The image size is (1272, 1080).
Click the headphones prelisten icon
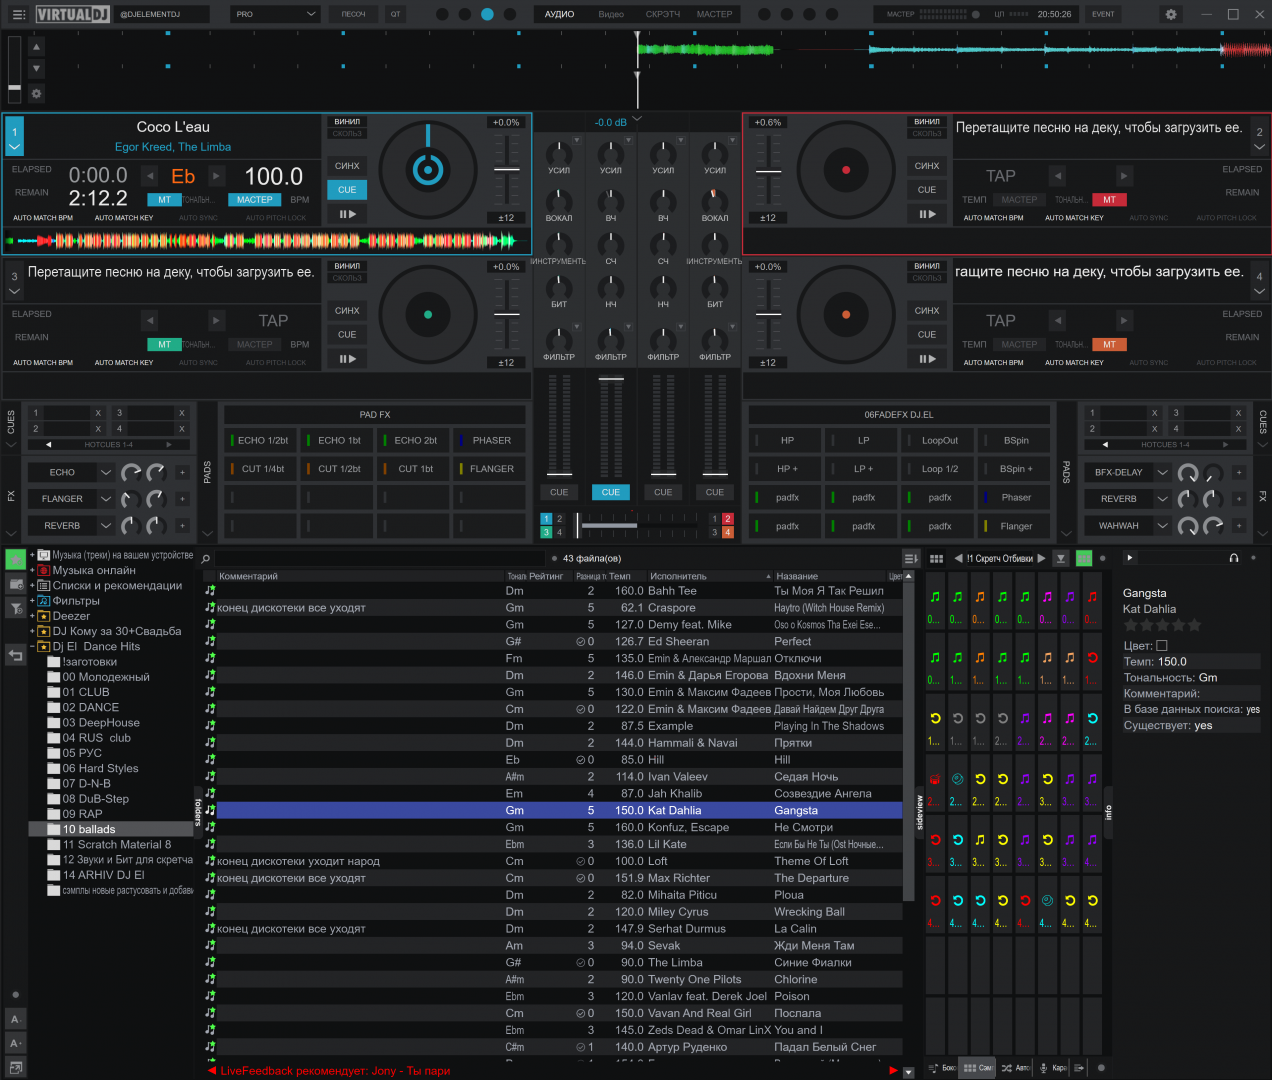click(1234, 558)
